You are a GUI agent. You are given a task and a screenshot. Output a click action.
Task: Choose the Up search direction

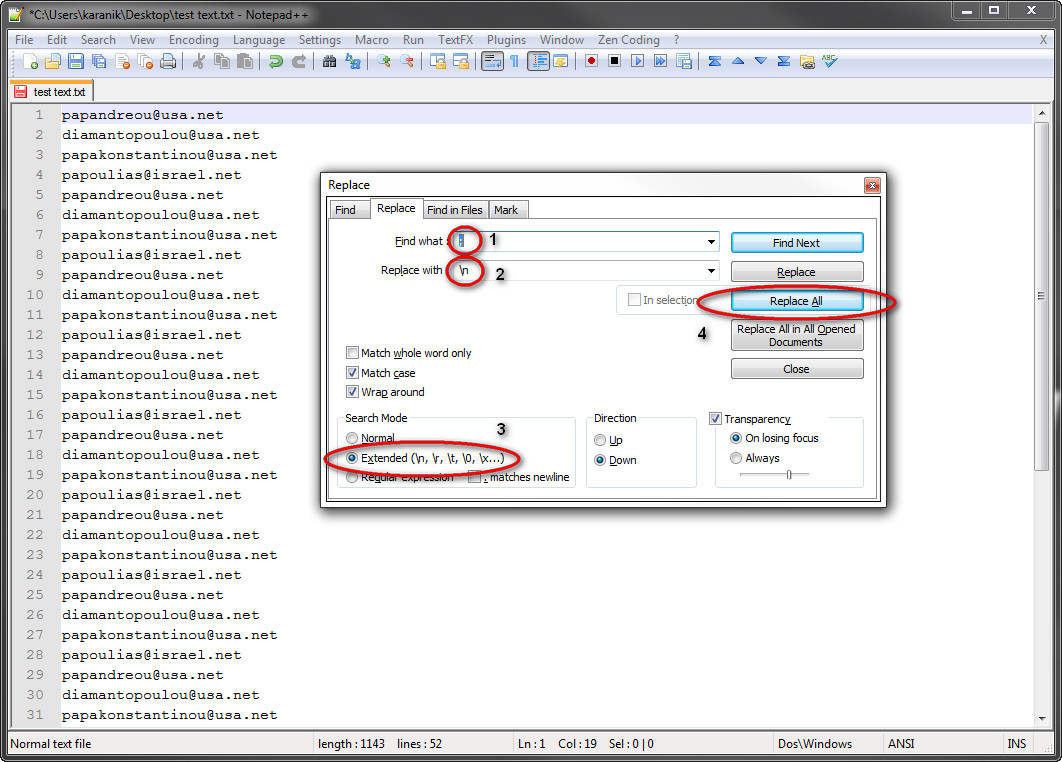coord(600,439)
